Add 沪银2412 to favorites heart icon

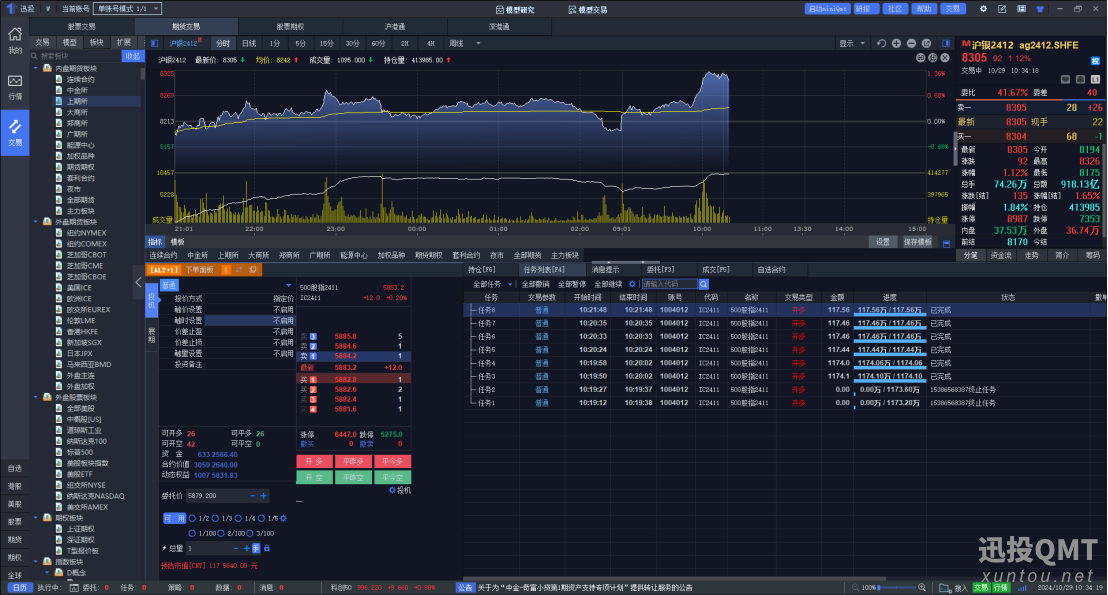click(x=1066, y=79)
